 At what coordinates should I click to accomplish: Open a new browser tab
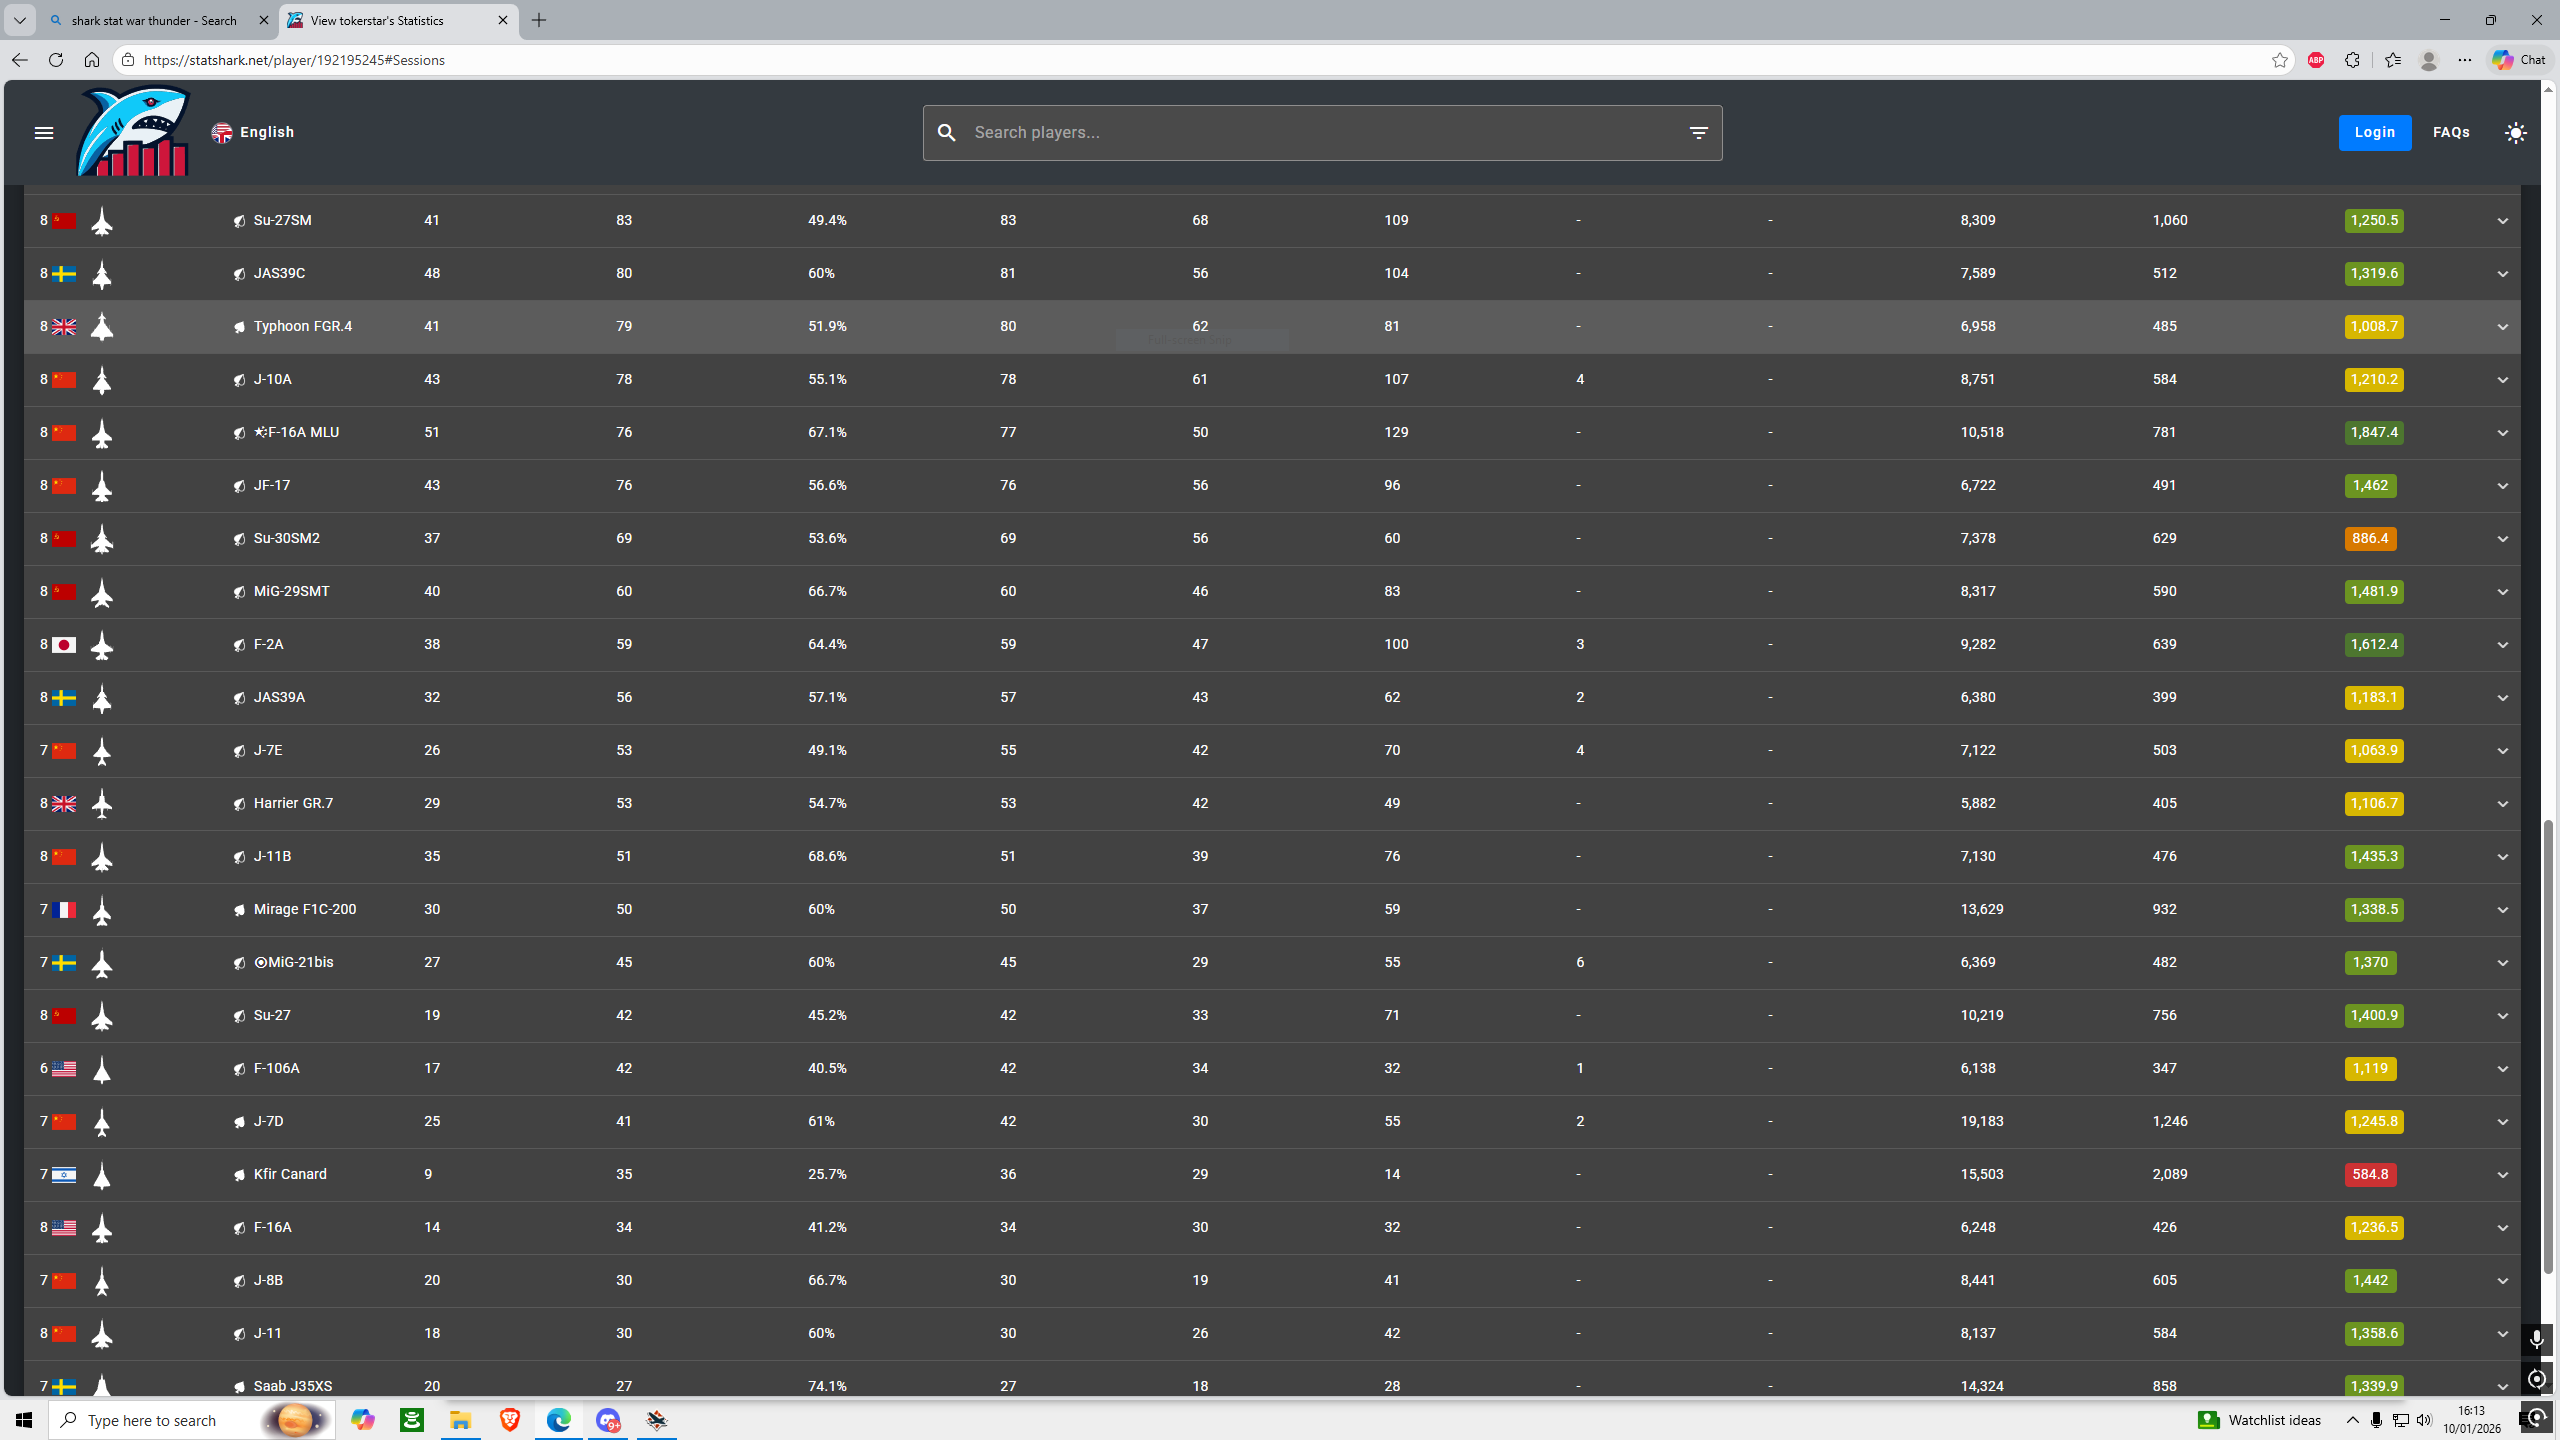tap(539, 20)
